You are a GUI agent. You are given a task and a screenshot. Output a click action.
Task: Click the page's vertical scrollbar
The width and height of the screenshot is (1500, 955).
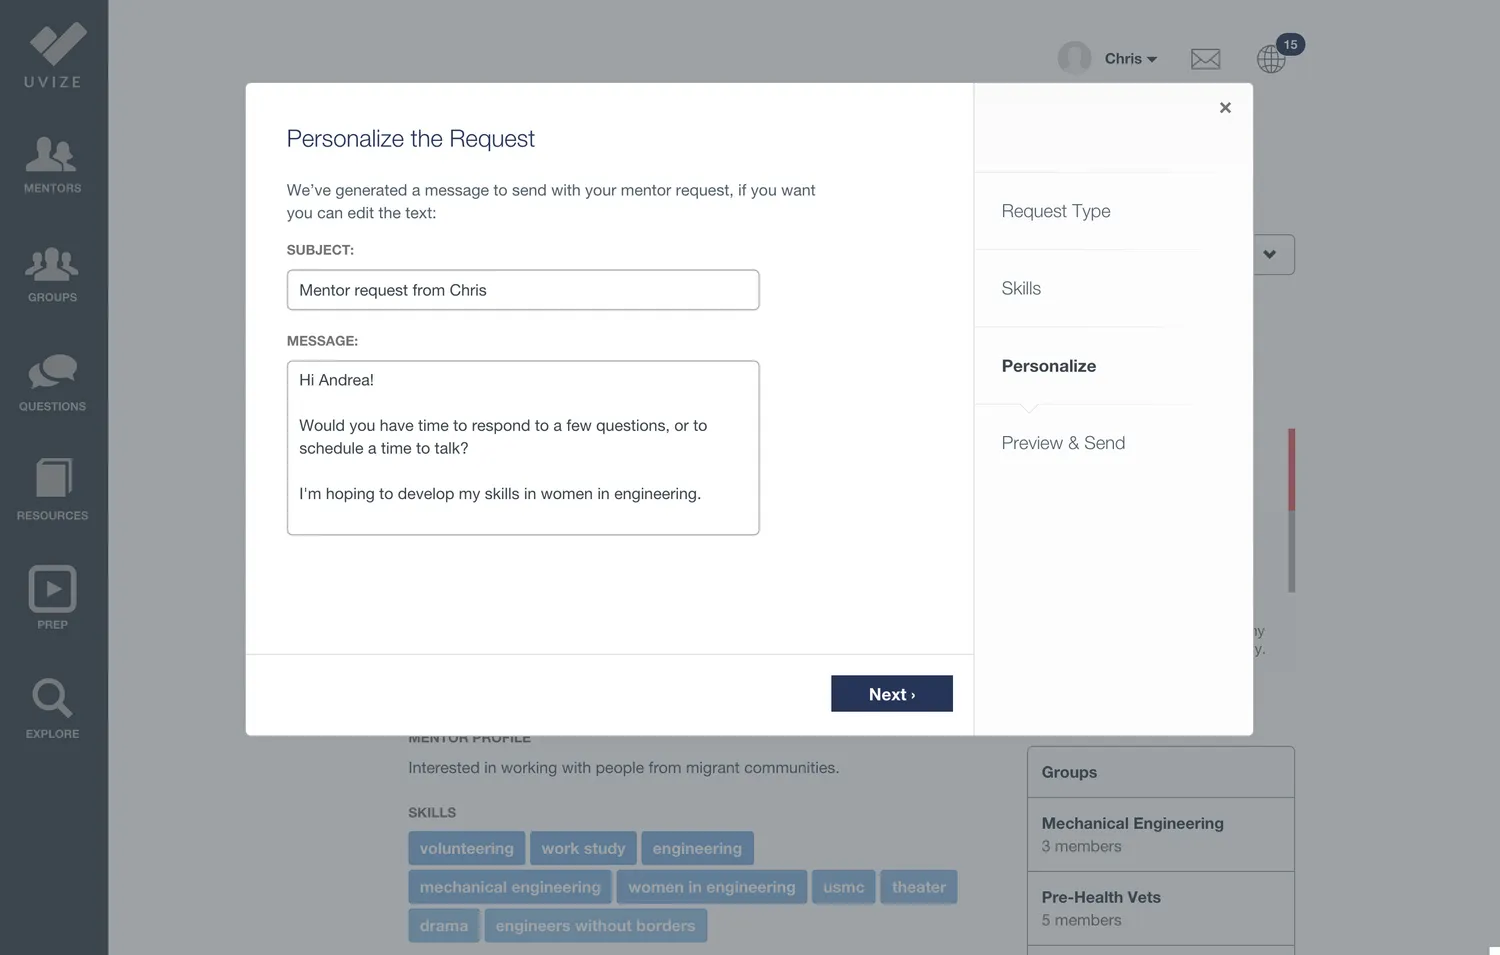point(1291,510)
